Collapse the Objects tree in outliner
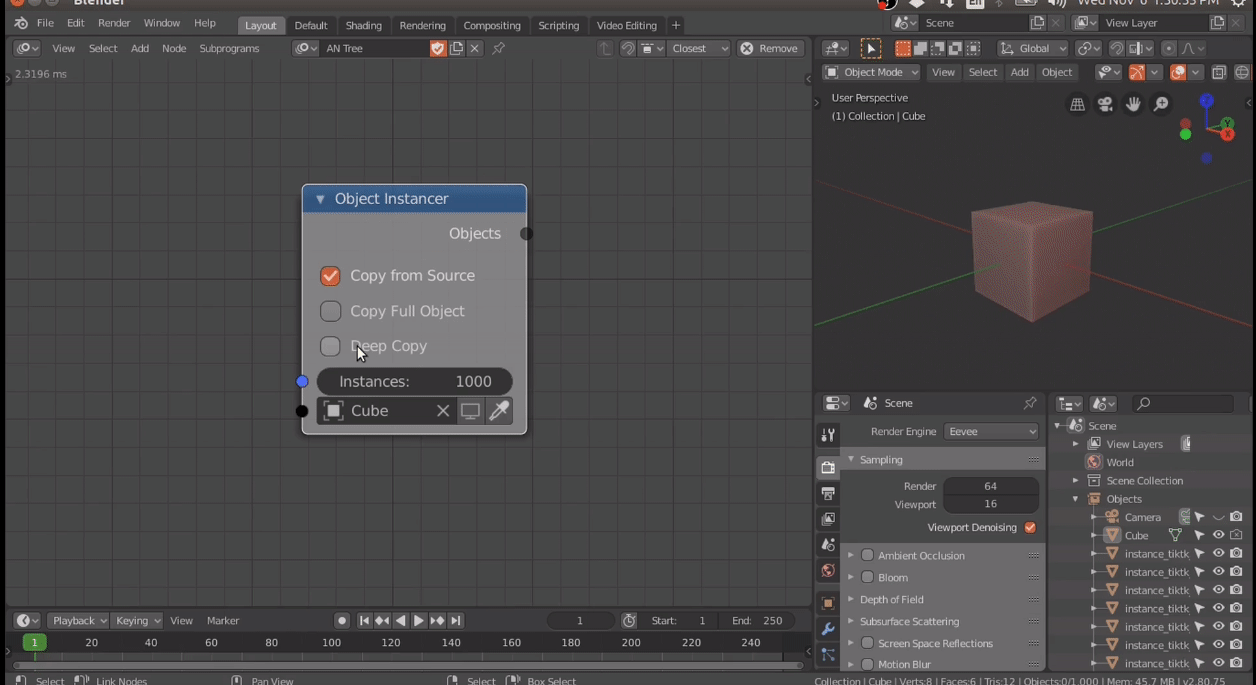1256x685 pixels. (1076, 499)
